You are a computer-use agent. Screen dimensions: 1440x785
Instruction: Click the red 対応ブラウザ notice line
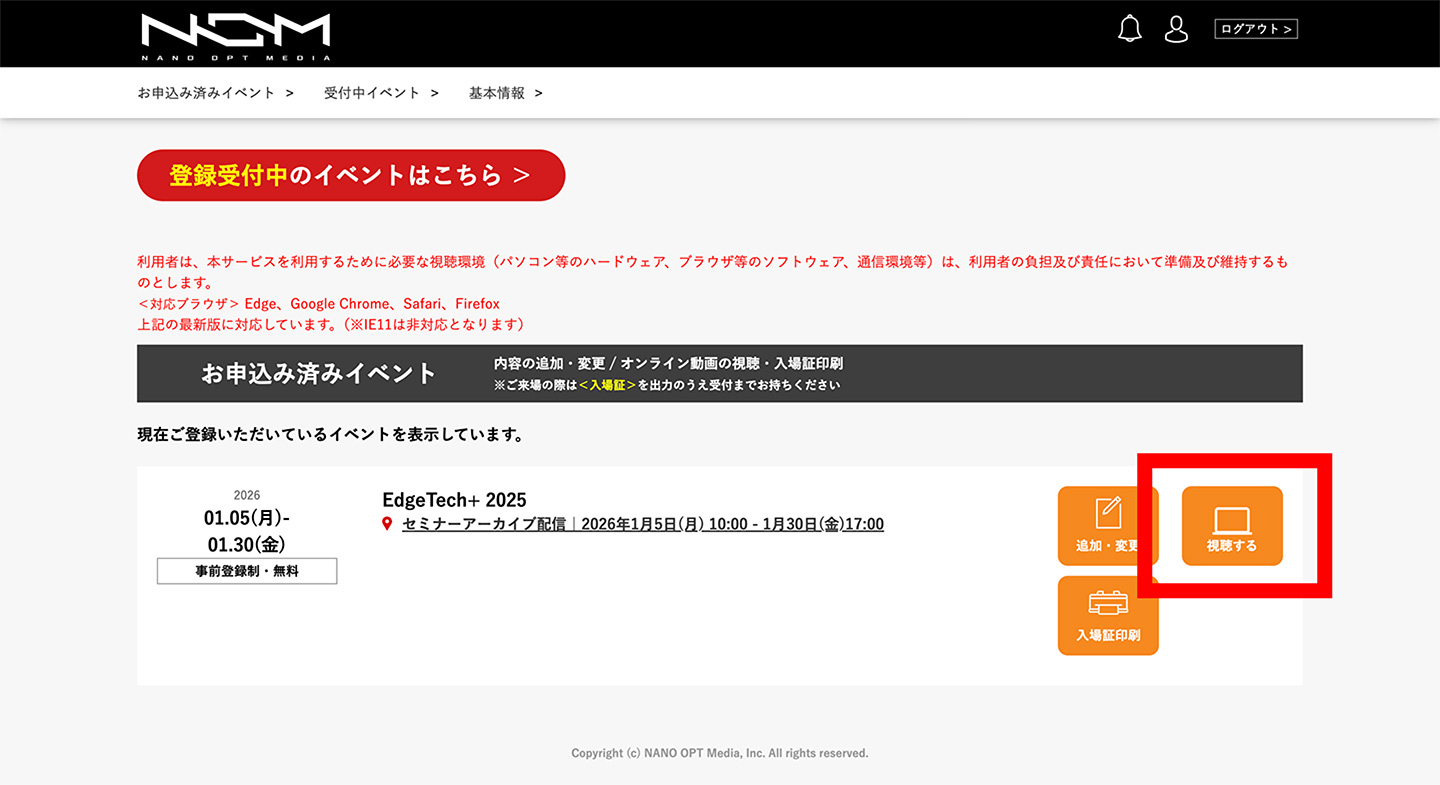pos(318,303)
